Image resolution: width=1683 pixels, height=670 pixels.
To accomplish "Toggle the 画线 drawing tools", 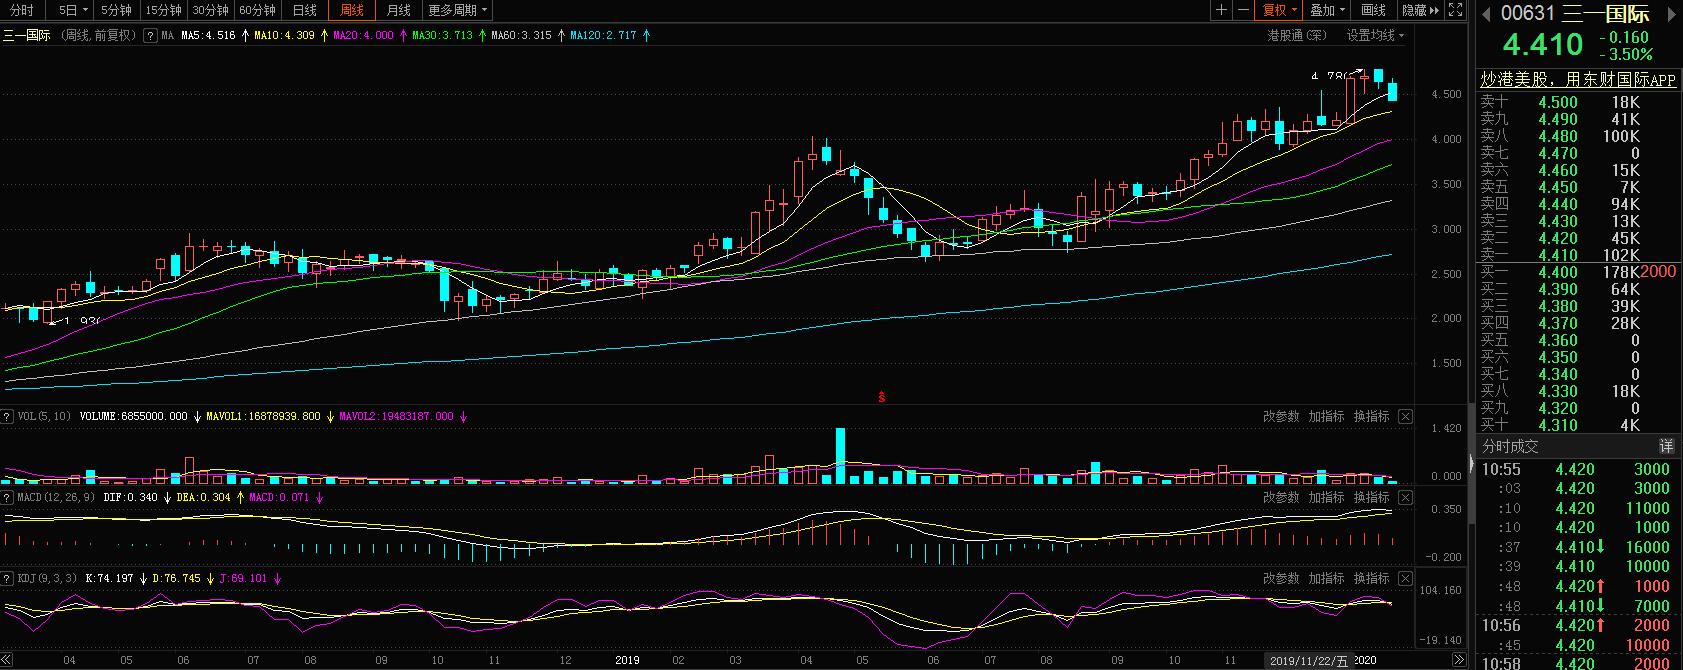I will click(1374, 10).
